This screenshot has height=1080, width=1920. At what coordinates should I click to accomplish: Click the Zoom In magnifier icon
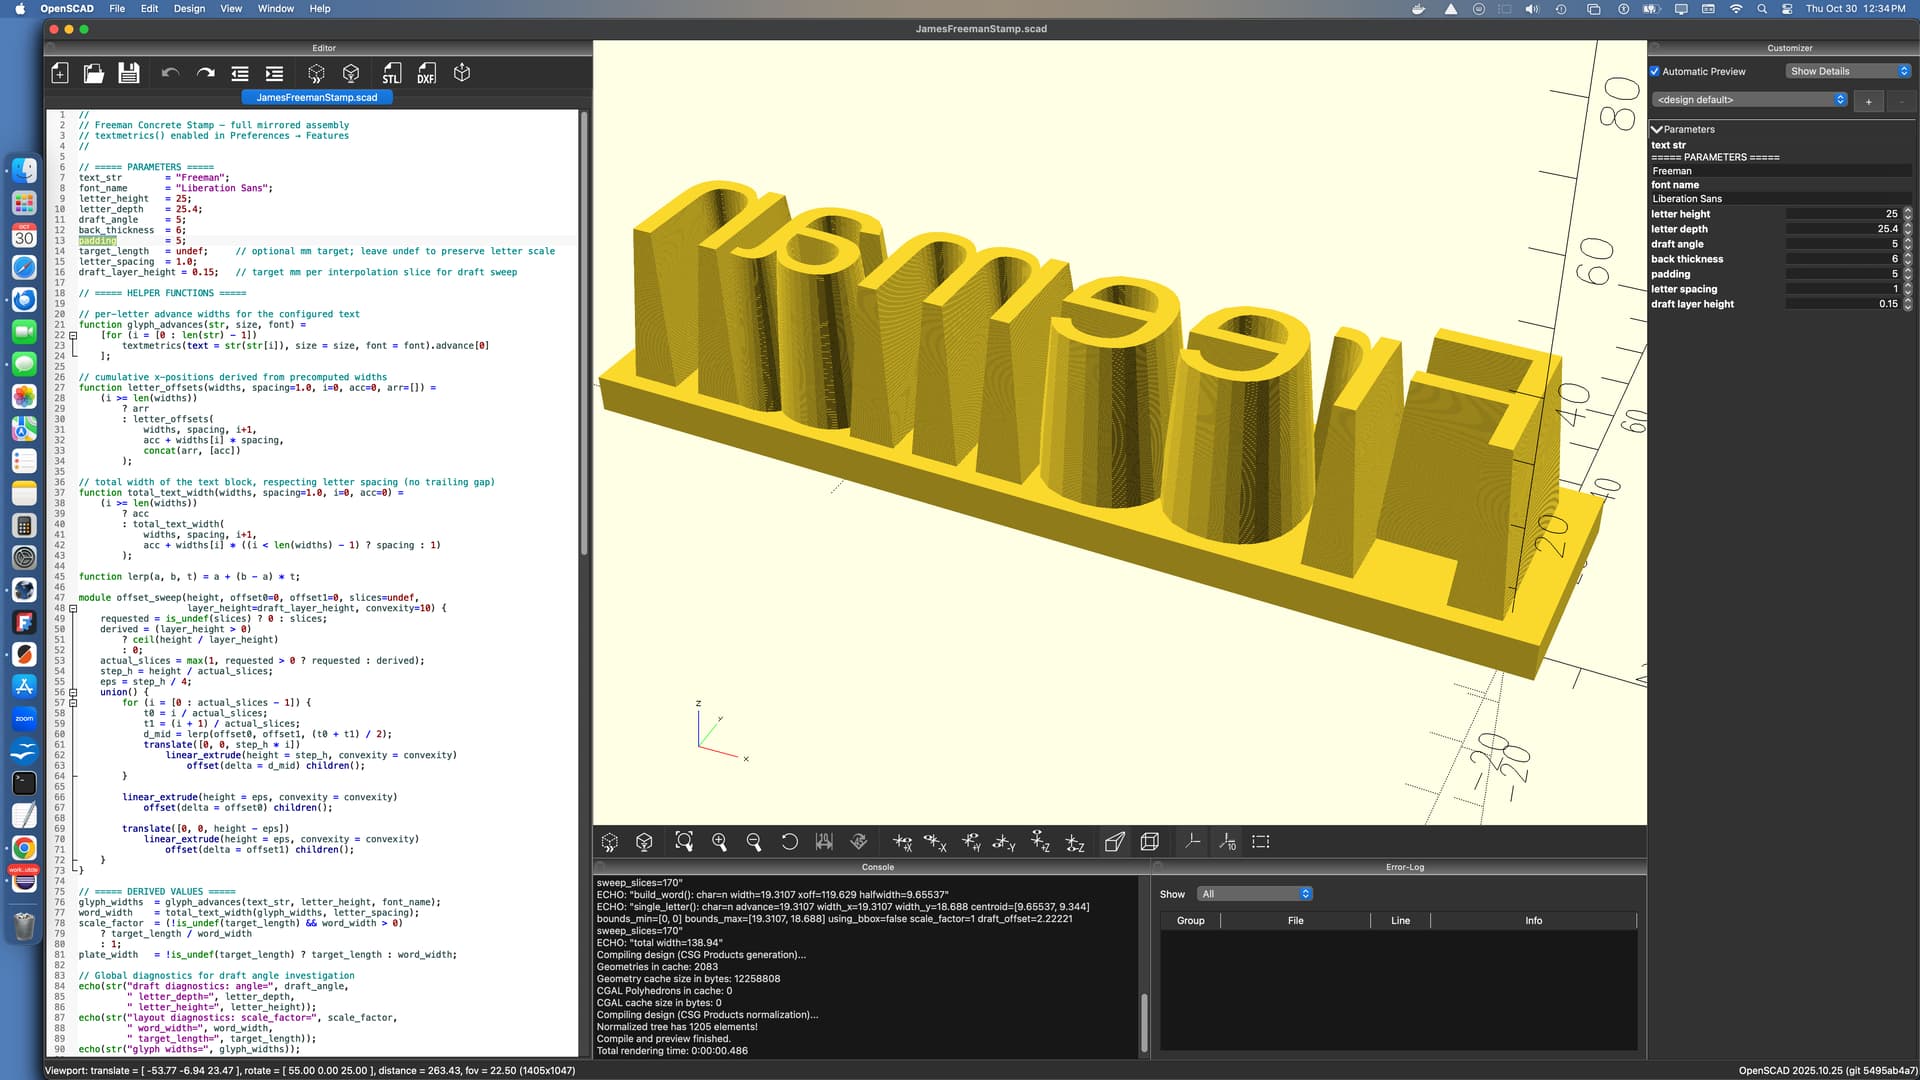click(x=719, y=842)
